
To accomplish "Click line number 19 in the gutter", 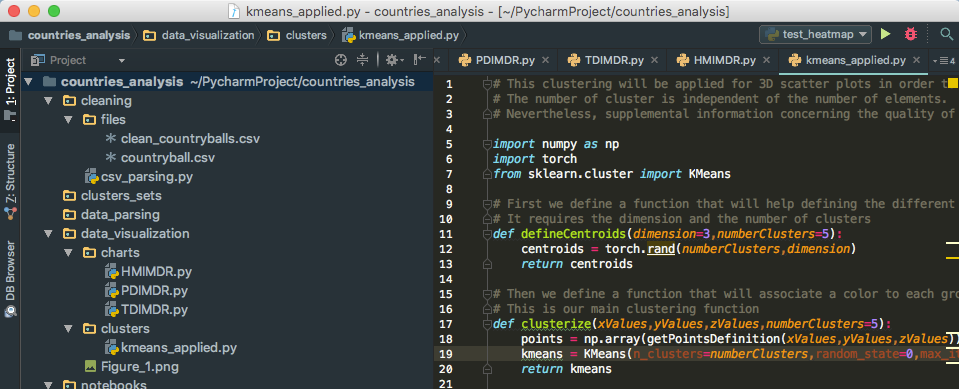I will (446, 354).
